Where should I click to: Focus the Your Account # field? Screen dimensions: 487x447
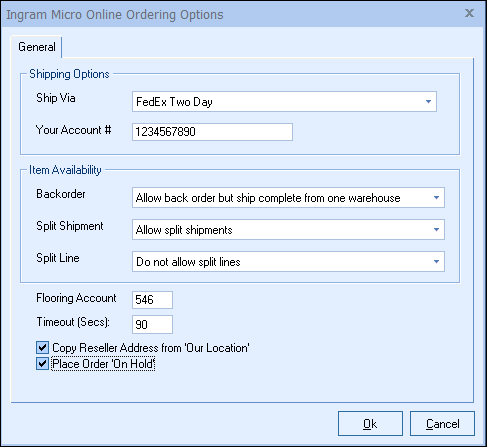tap(212, 132)
